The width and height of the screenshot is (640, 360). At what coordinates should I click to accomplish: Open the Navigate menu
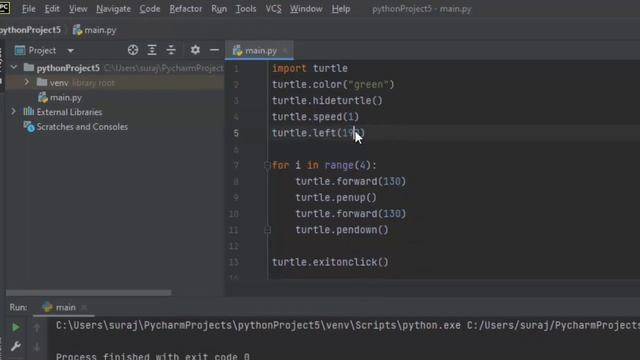[x=113, y=9]
